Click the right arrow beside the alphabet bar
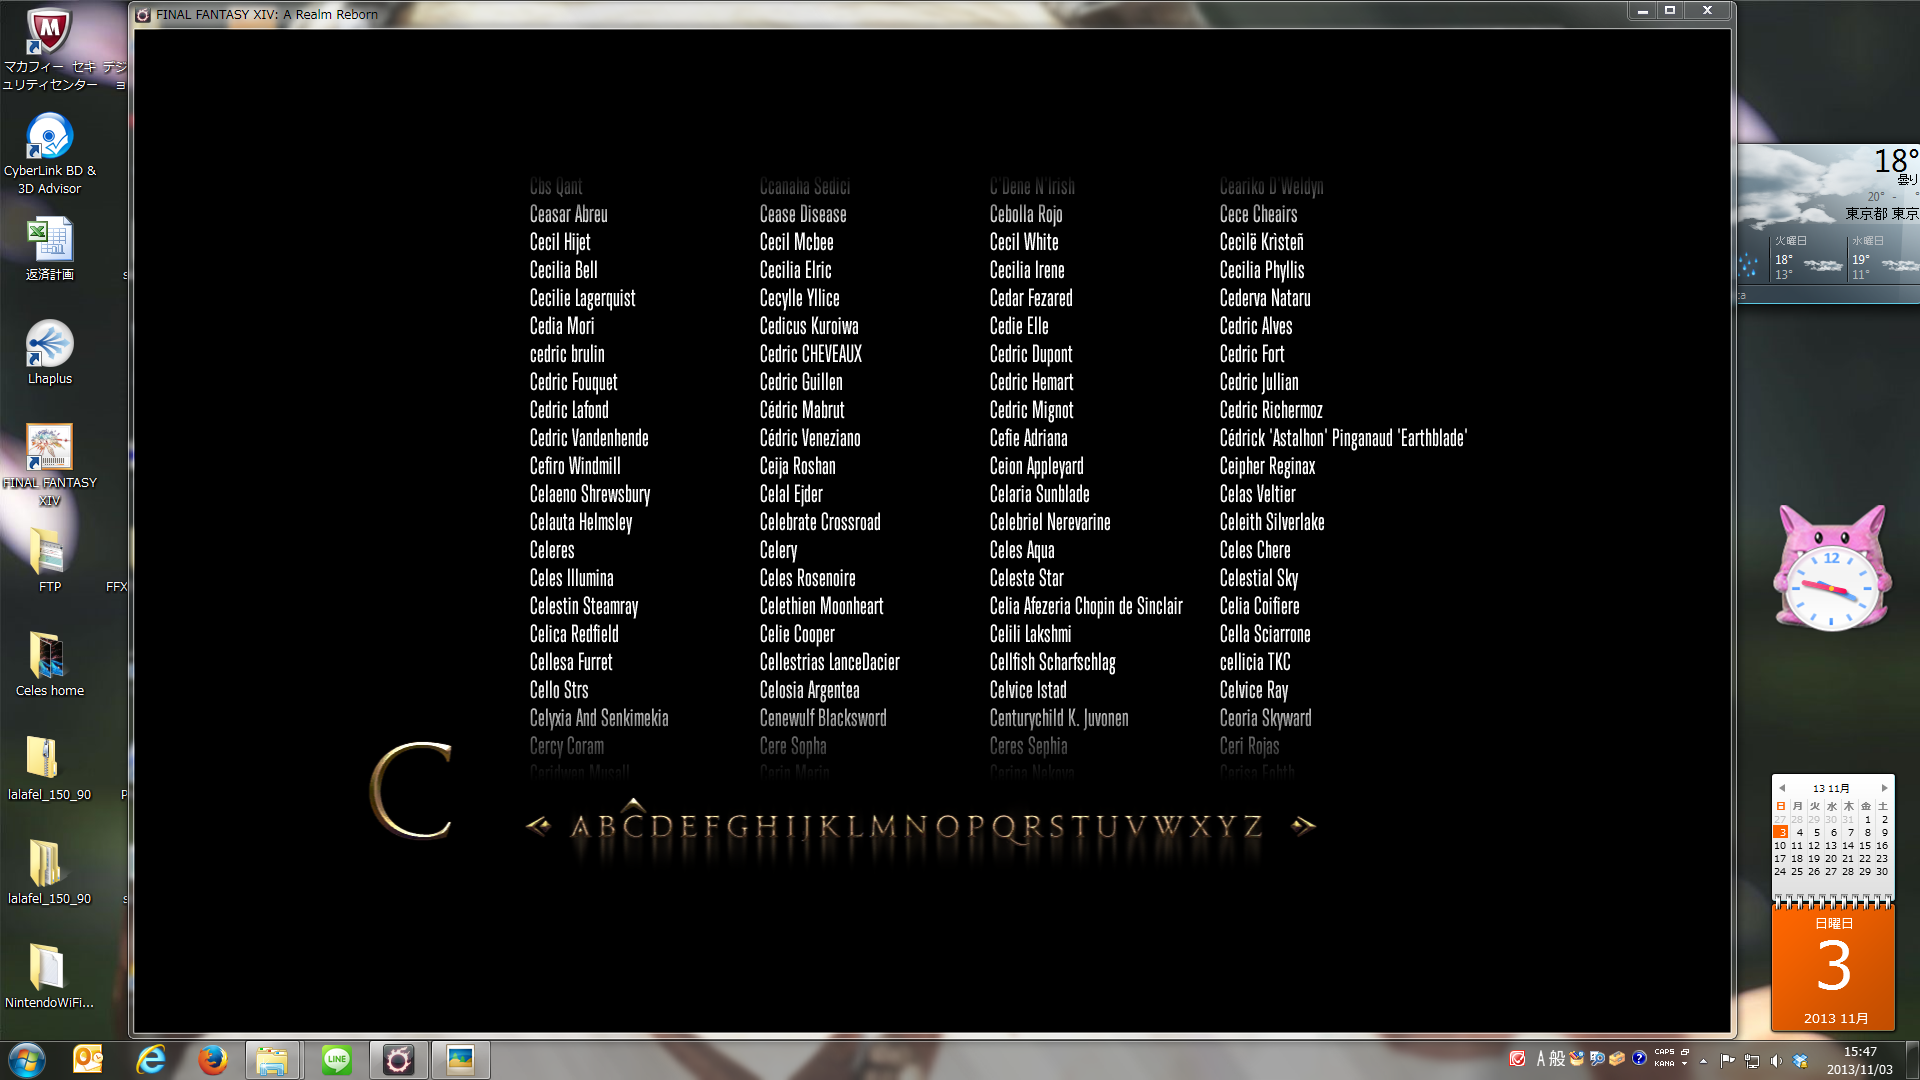 coord(1302,826)
